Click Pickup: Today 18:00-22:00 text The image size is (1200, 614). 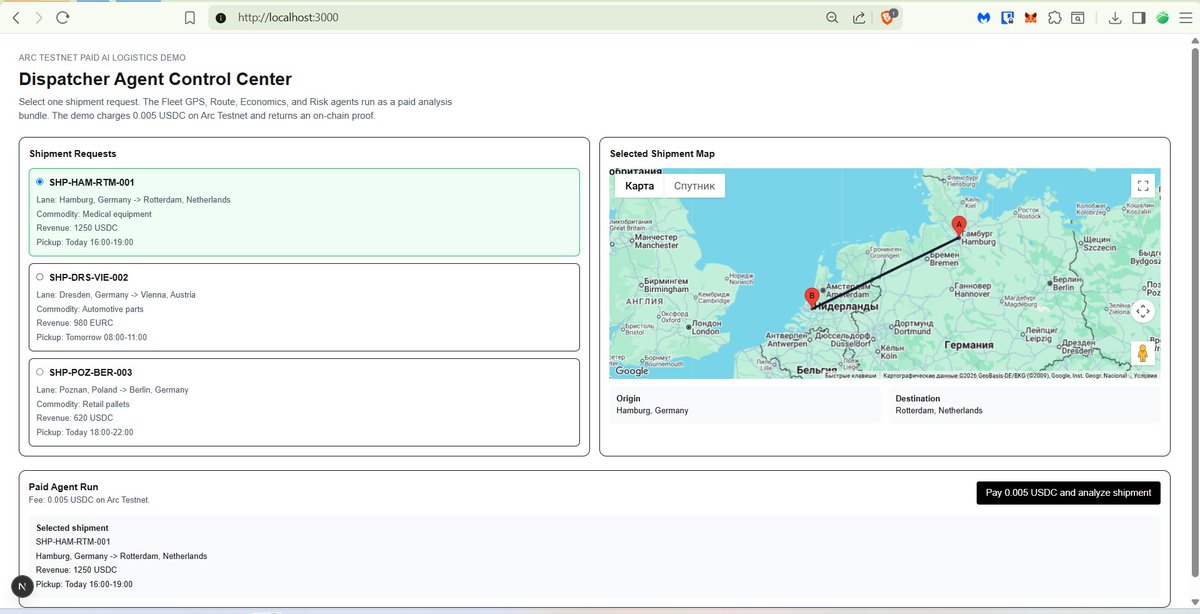tap(85, 432)
